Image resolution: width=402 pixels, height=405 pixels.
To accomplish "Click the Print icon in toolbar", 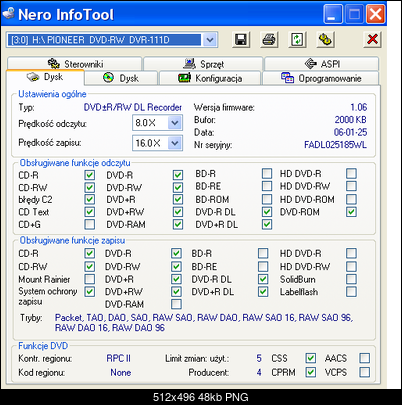I will click(x=269, y=40).
